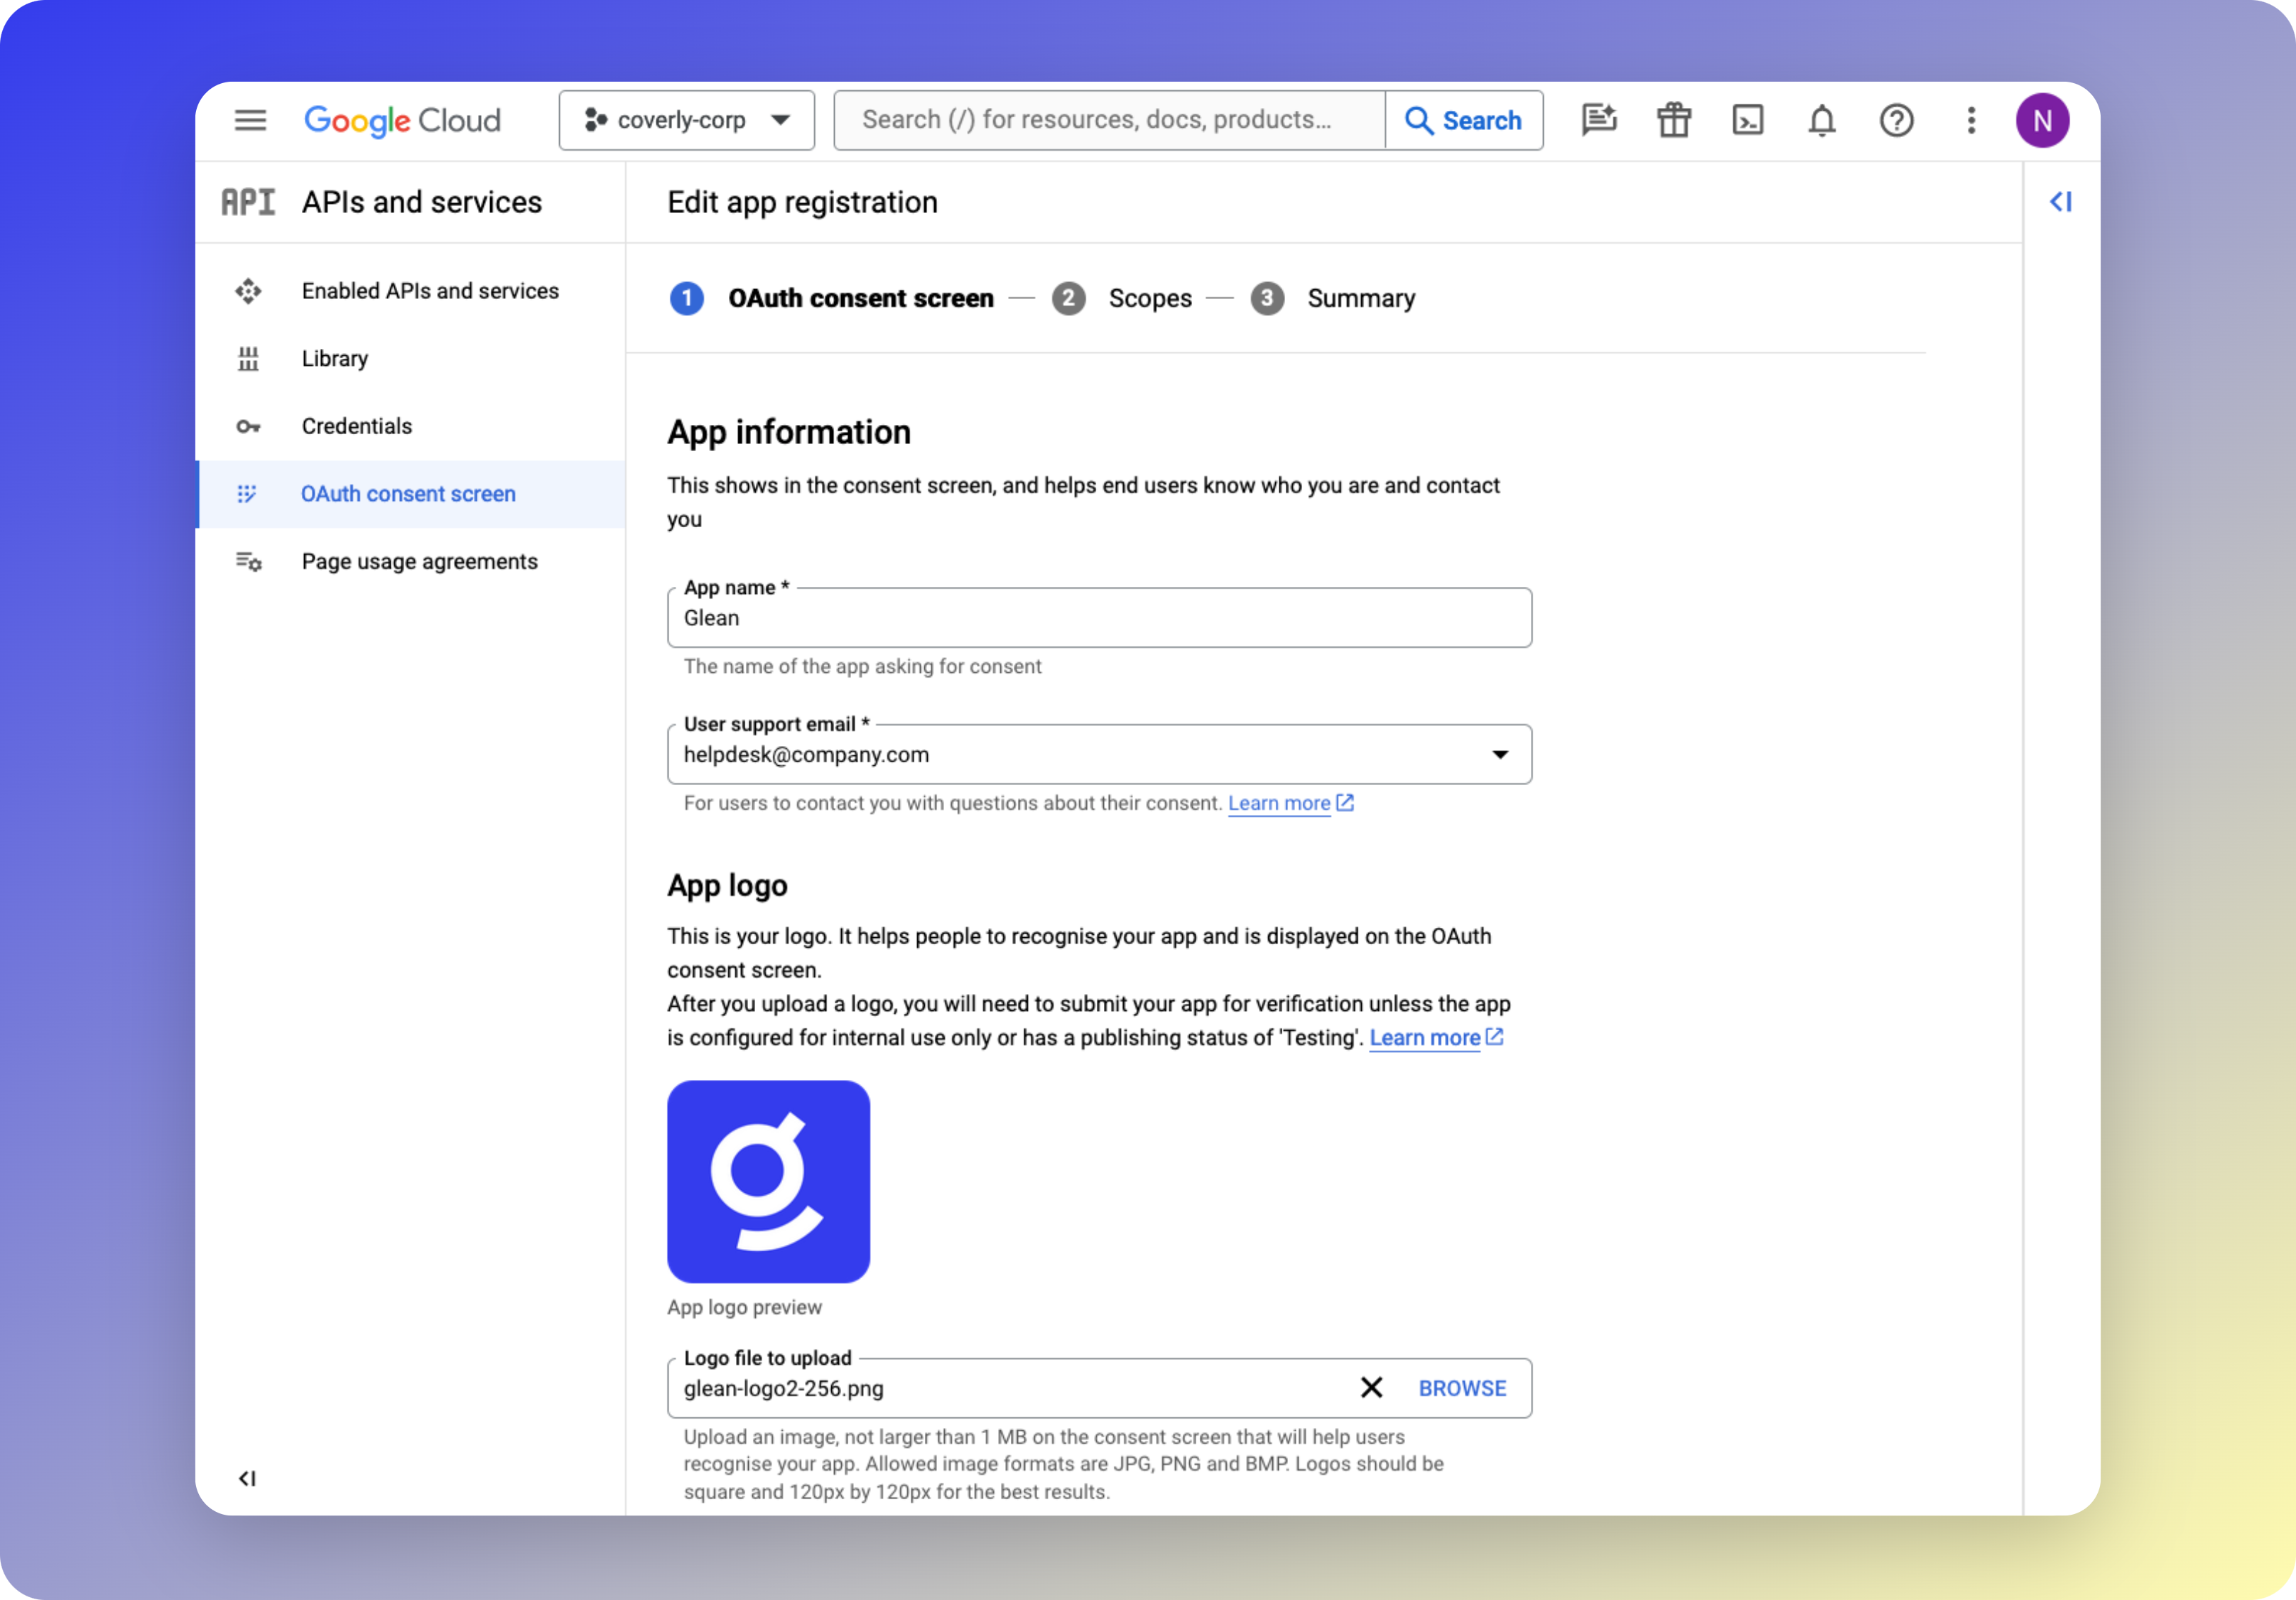This screenshot has height=1600, width=2296.
Task: Open the notifications bell
Action: coord(1821,120)
